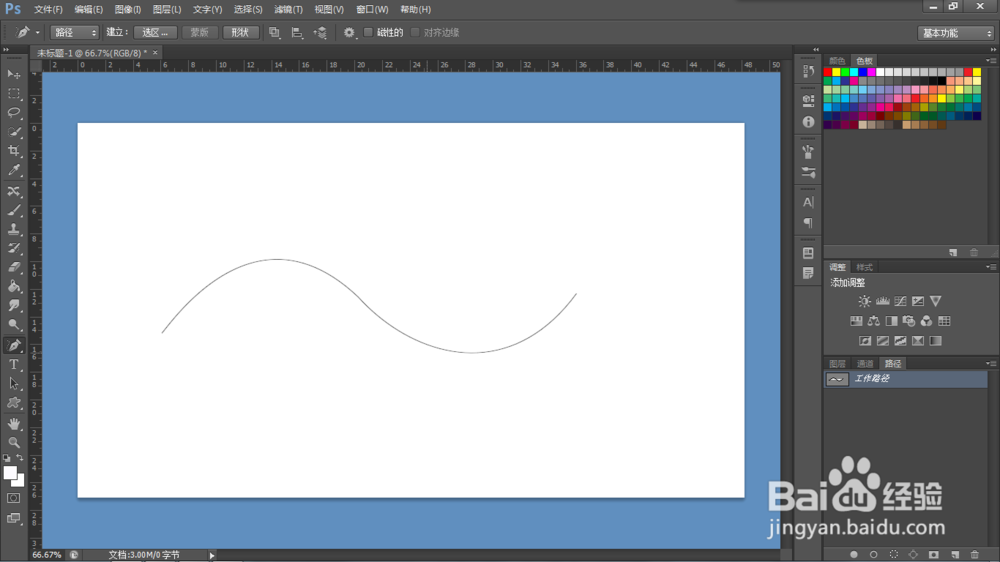The width and height of the screenshot is (1000, 562).
Task: Select the 工作路径 path row
Action: coord(906,379)
